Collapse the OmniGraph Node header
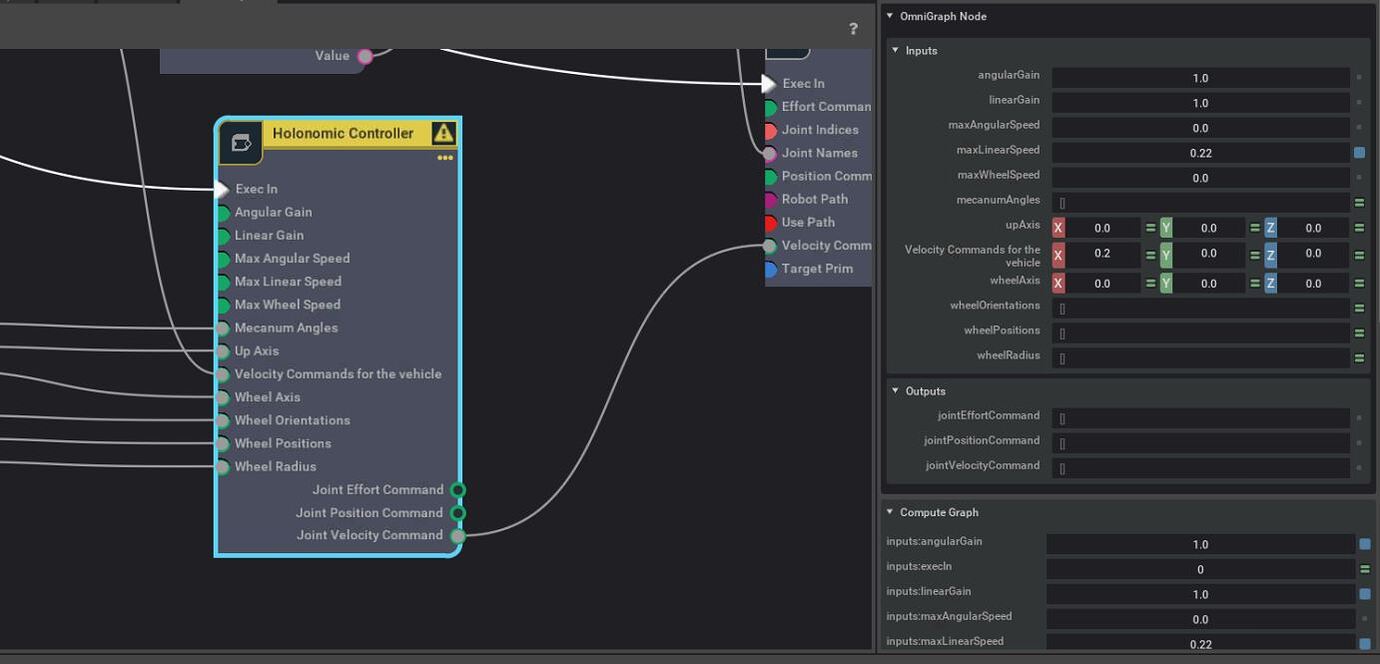This screenshot has height=664, width=1380. [x=889, y=16]
